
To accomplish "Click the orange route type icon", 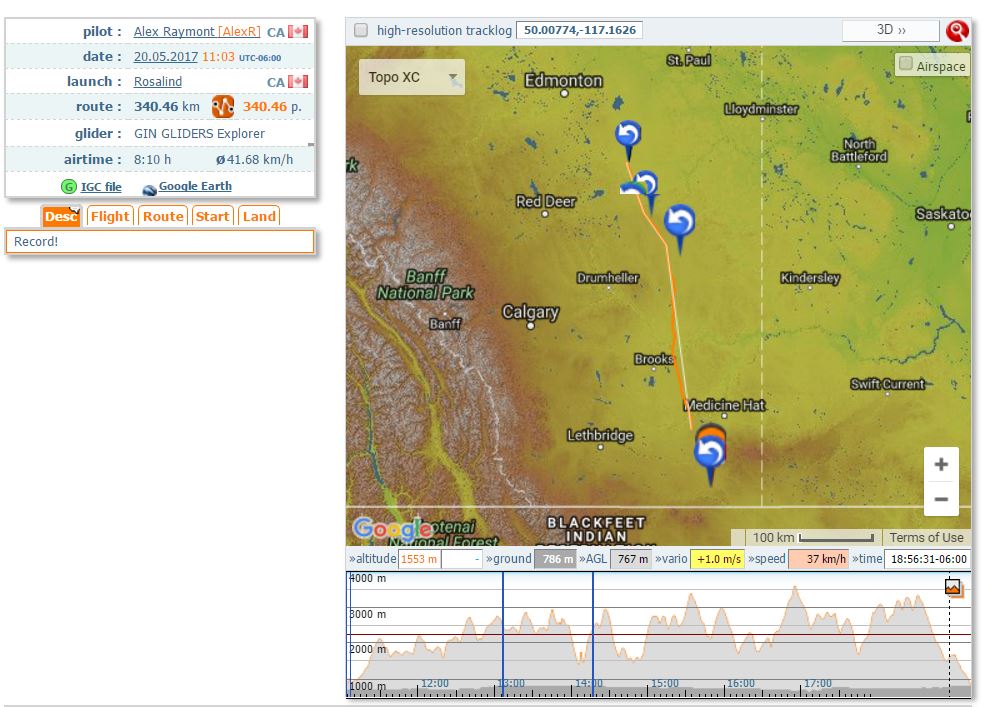I will coord(223,107).
